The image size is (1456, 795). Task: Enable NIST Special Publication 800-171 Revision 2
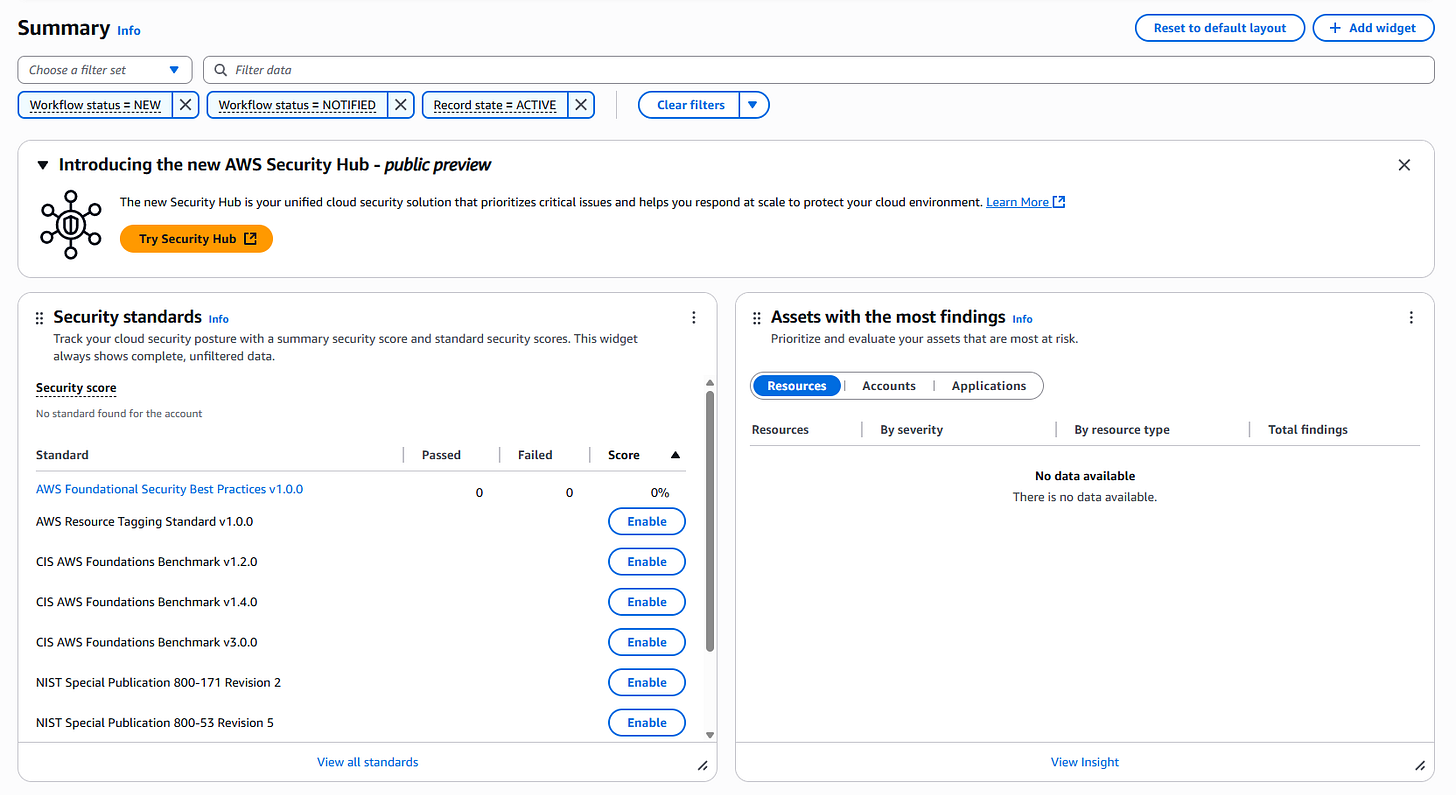click(x=647, y=682)
